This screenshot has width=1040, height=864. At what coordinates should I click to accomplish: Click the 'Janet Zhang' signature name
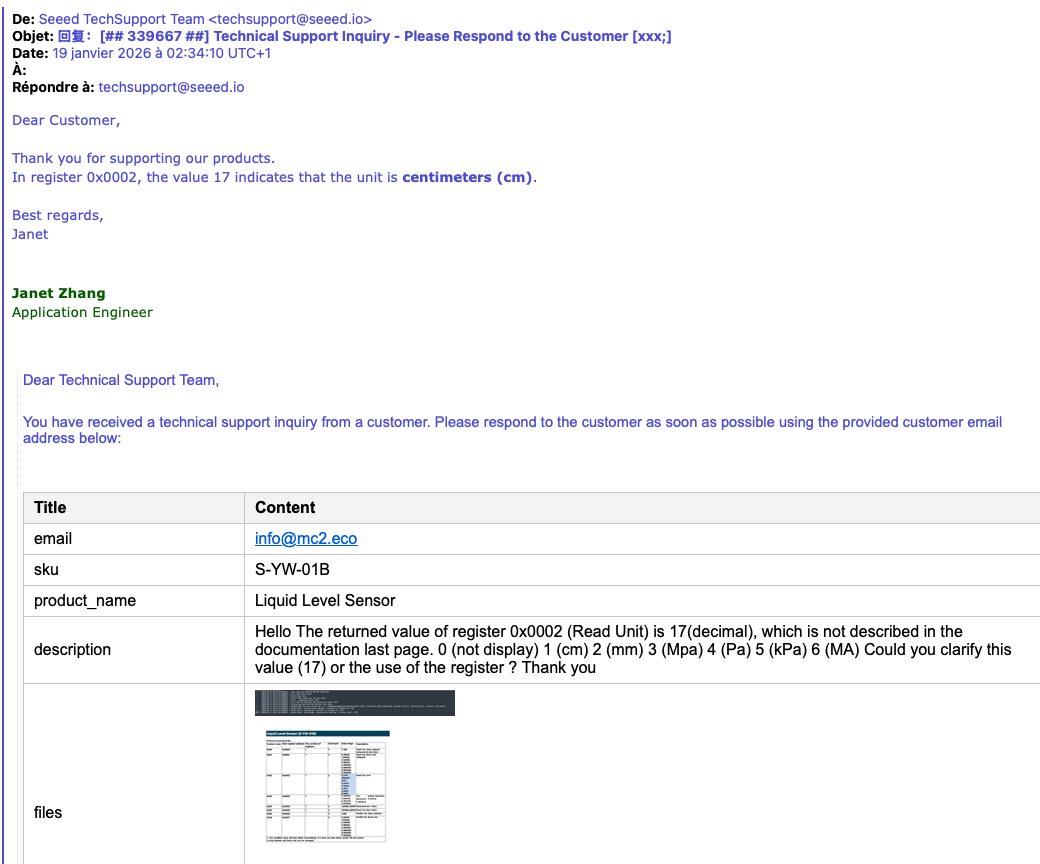coord(58,293)
